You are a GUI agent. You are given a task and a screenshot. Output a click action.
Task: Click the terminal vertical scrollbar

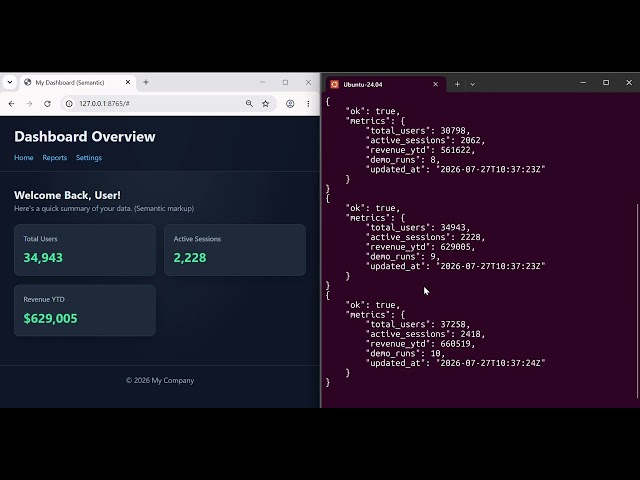[637, 301]
